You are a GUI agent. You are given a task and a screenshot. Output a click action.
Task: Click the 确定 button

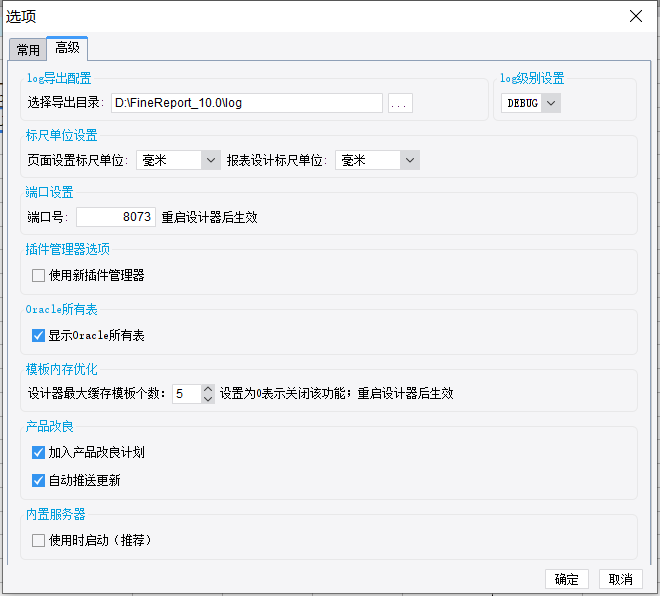[567, 579]
